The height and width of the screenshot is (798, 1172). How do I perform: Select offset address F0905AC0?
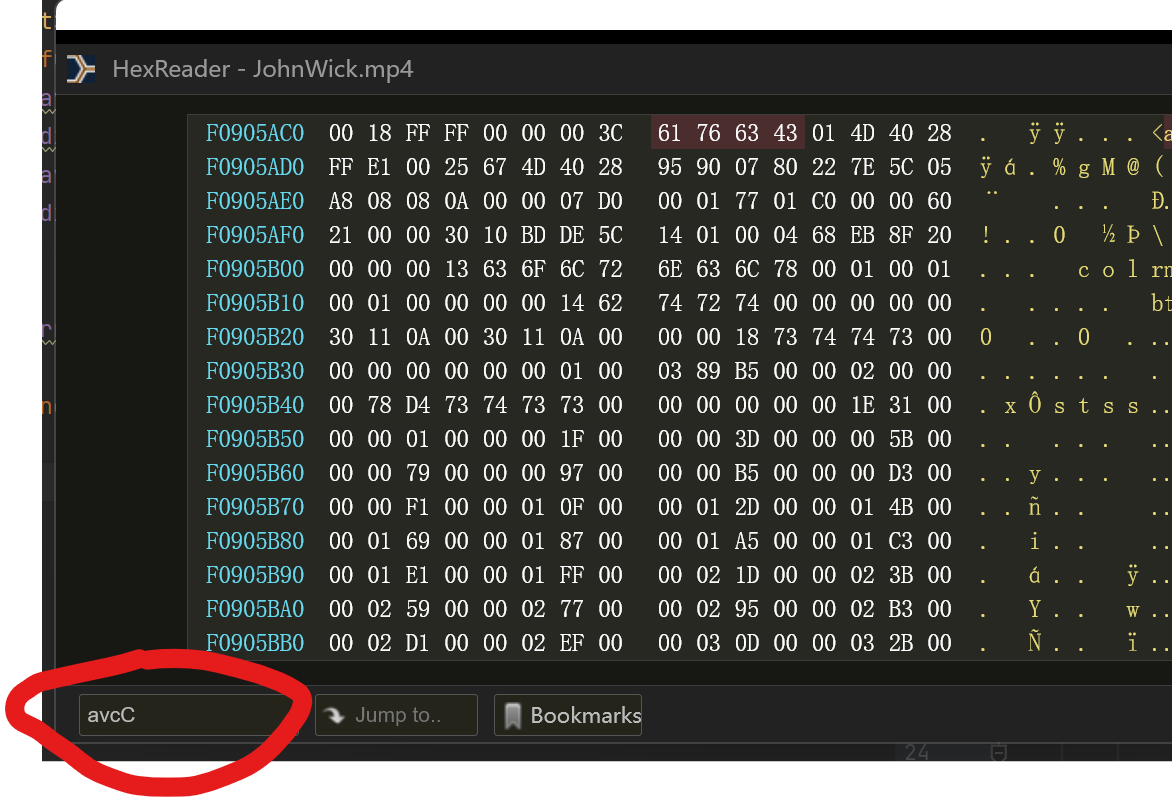click(x=255, y=133)
